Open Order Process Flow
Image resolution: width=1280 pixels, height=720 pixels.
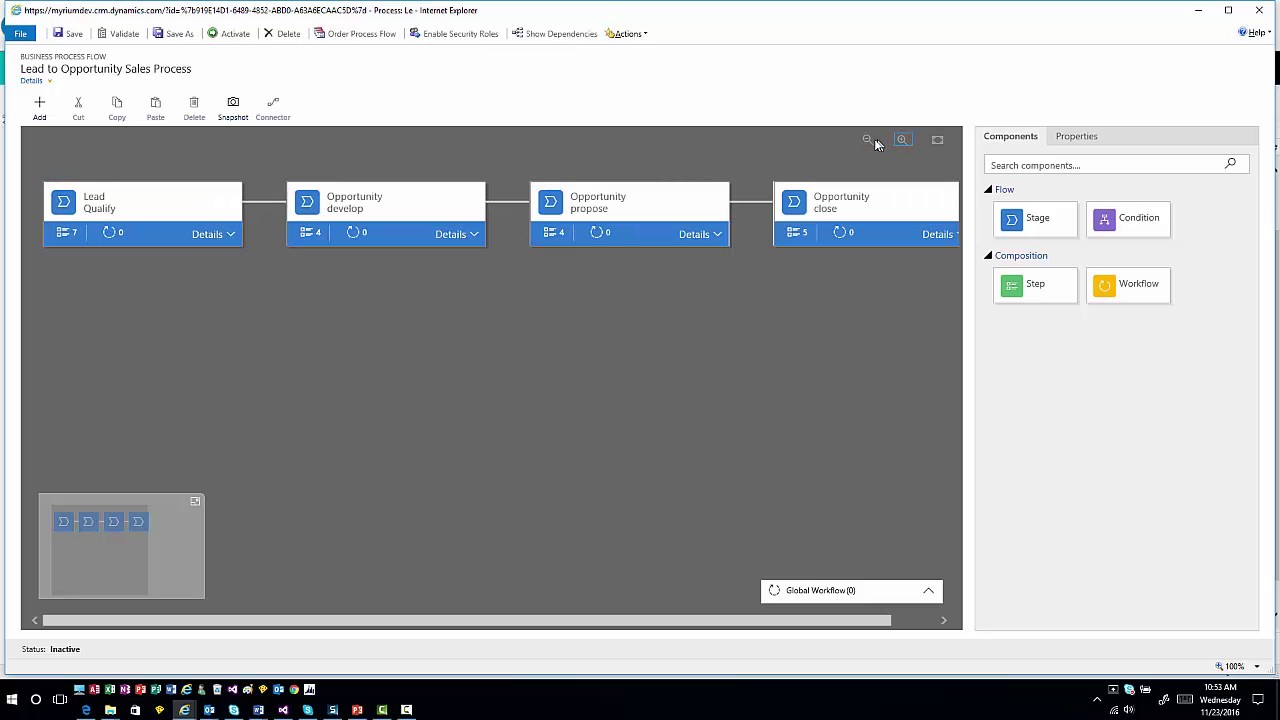[355, 33]
